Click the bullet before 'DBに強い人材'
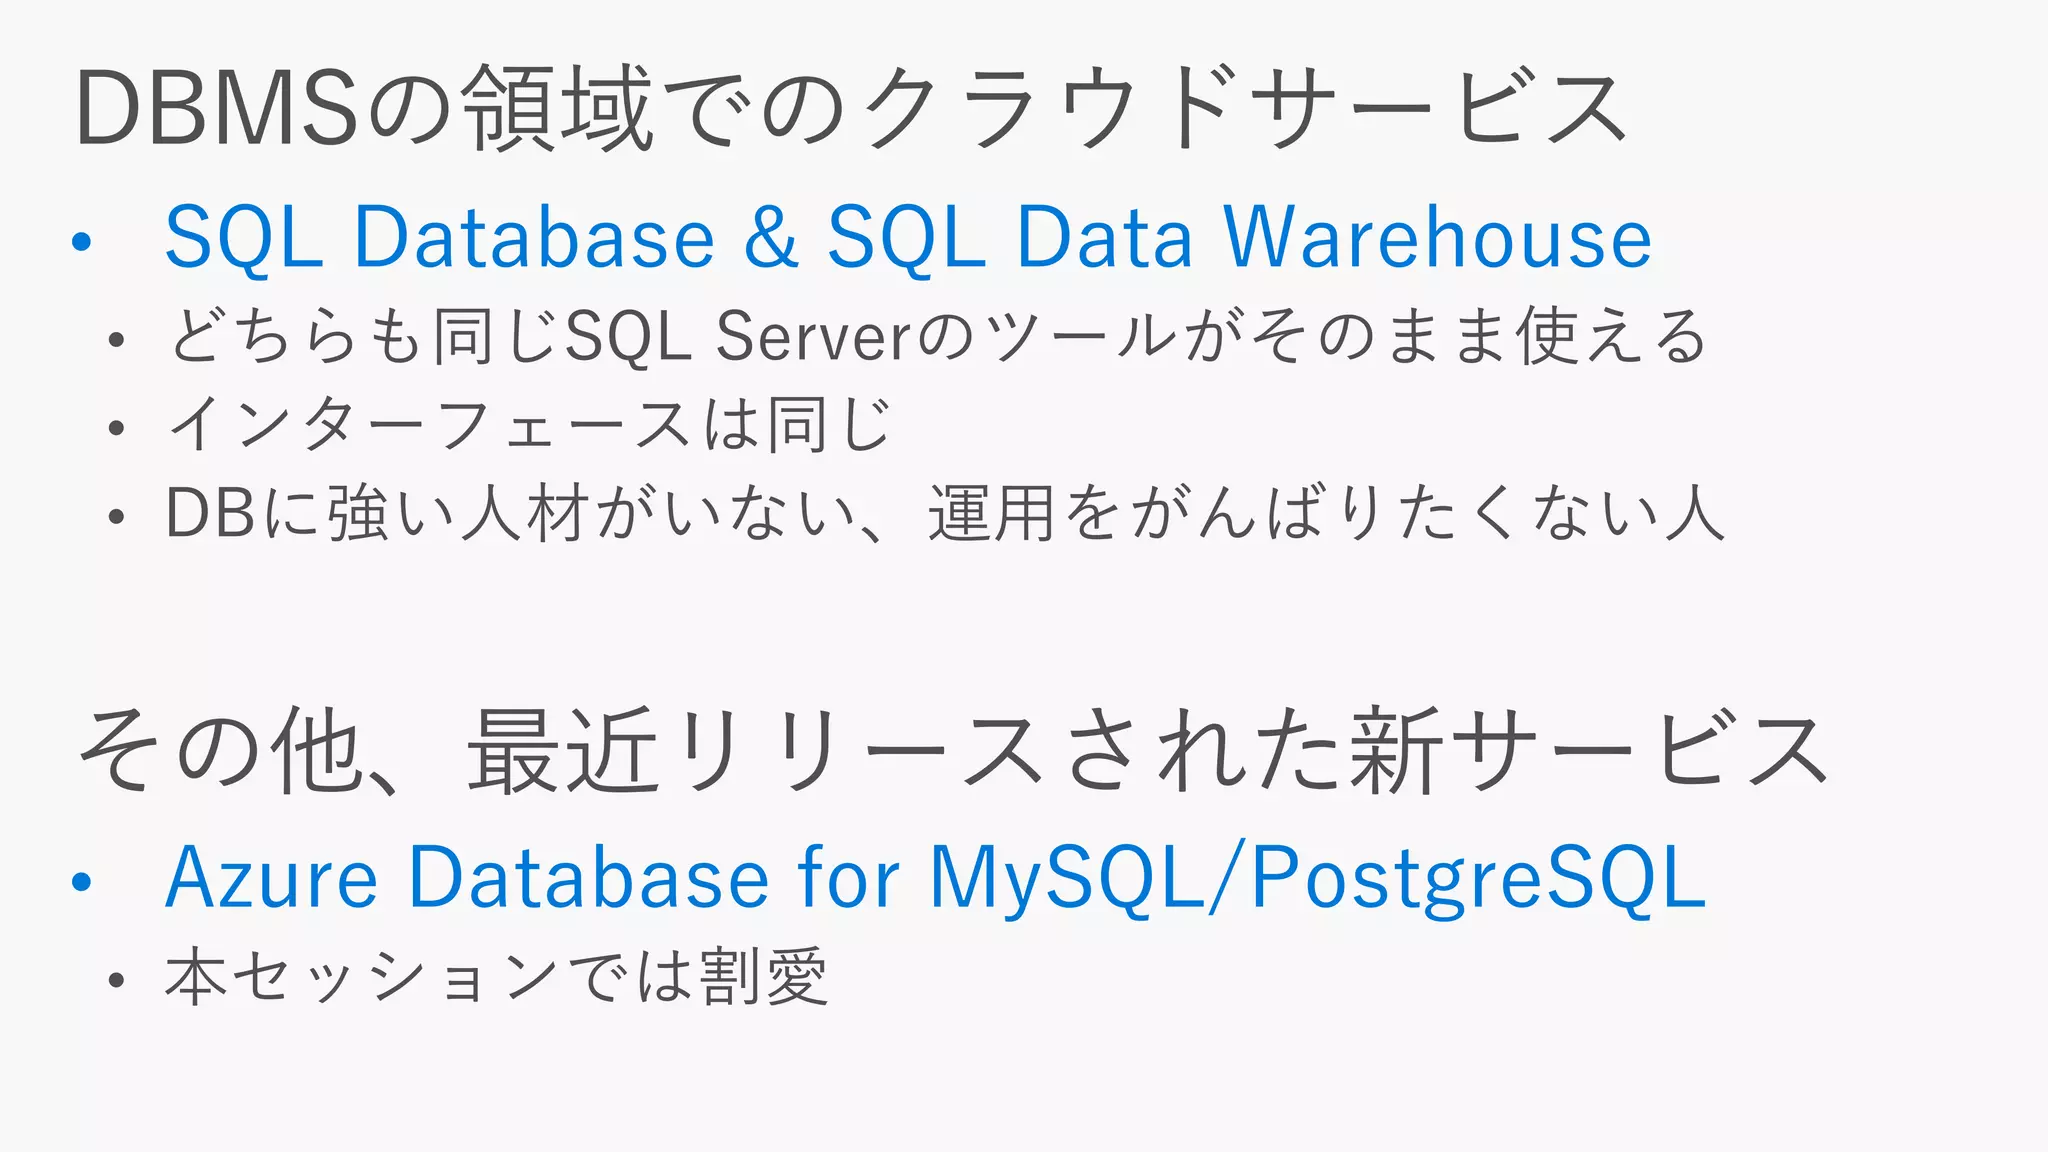This screenshot has height=1152, width=2048. point(116,517)
